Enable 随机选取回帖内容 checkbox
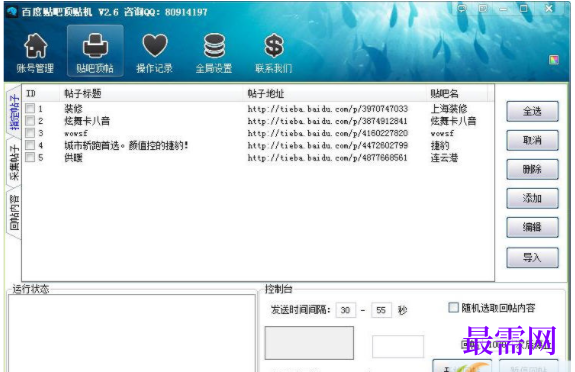Viewport: 575px width, 372px height. pyautogui.click(x=453, y=307)
